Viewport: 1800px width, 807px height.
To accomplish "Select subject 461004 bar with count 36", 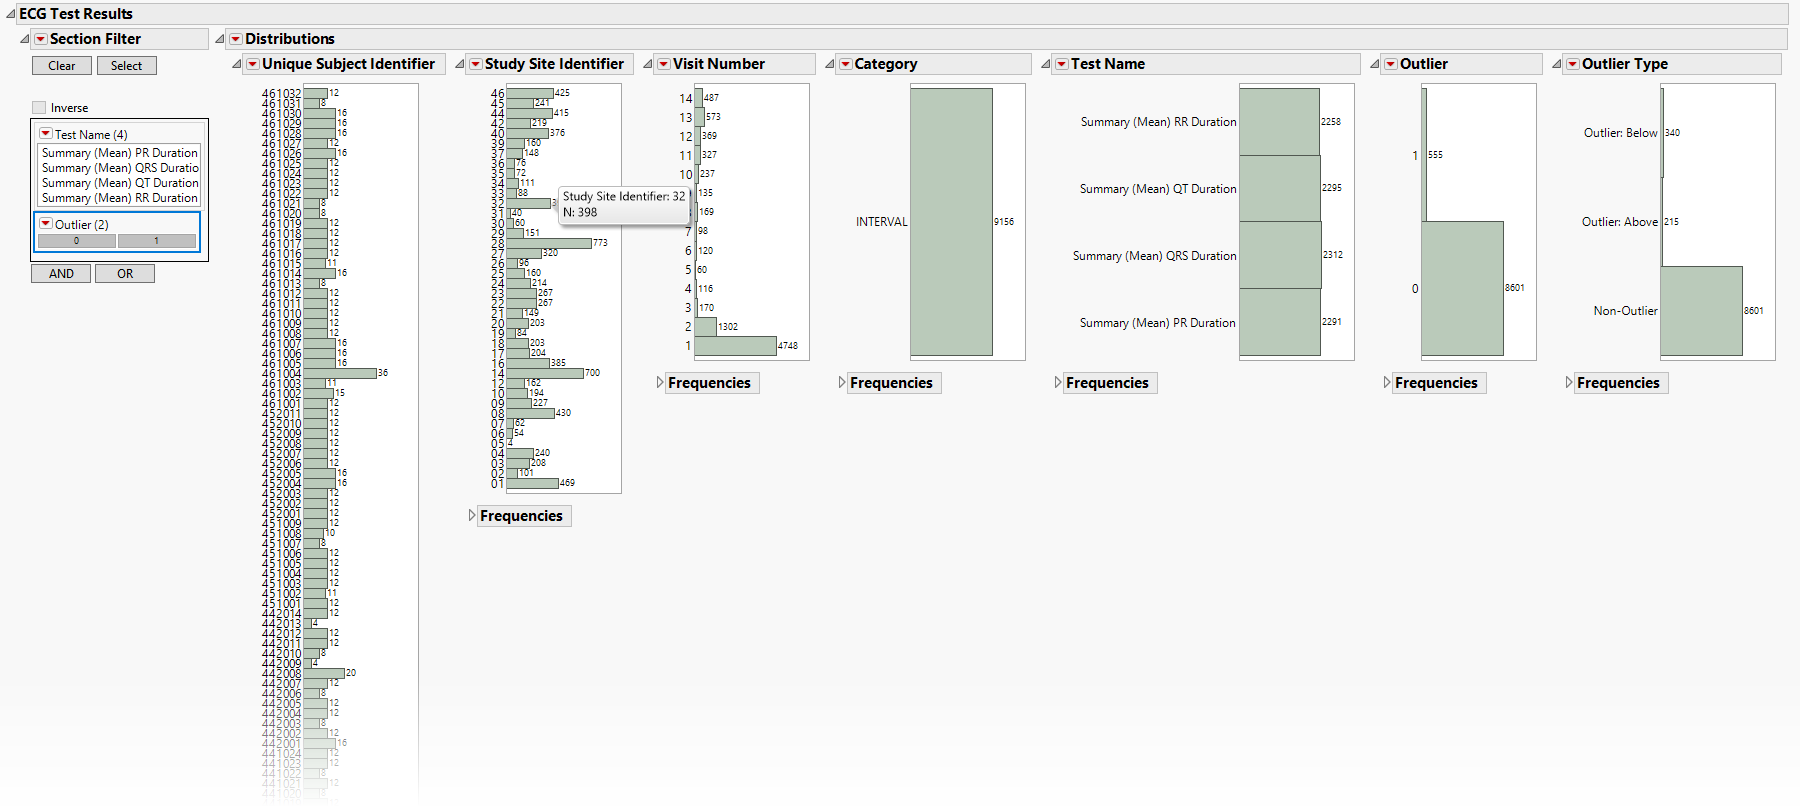I will pyautogui.click(x=340, y=373).
